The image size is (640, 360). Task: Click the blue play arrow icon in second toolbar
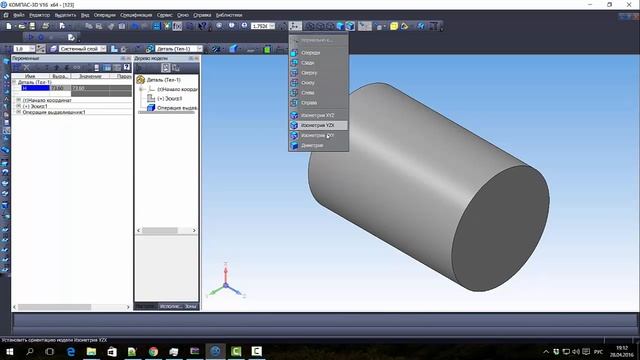(x=31, y=37)
